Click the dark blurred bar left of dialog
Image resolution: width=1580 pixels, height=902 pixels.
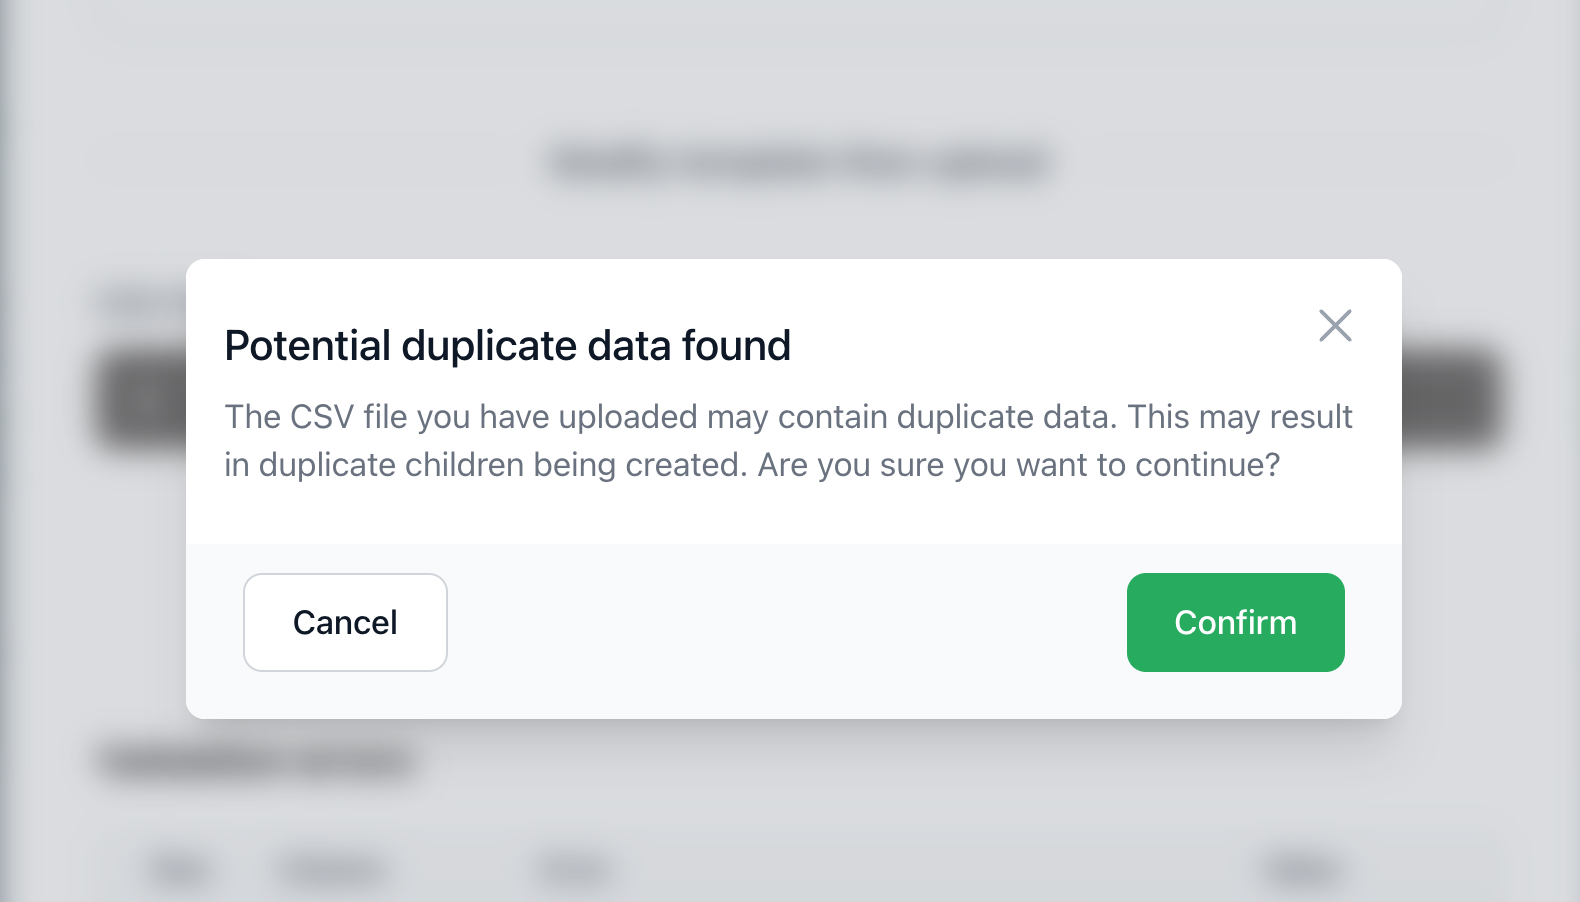coord(142,400)
